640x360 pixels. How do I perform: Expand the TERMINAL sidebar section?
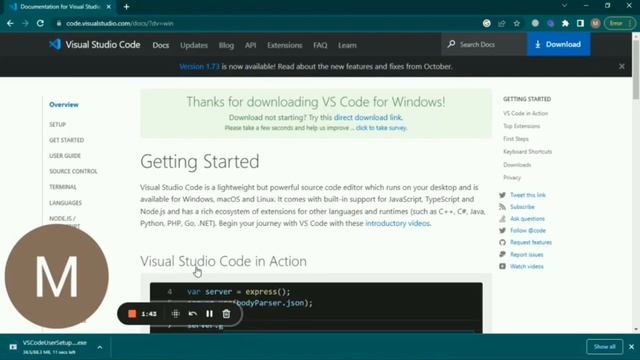coord(63,187)
